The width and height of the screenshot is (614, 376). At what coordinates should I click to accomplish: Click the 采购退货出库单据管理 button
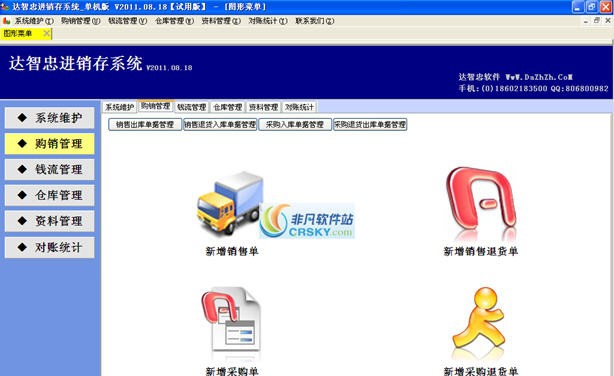coord(370,125)
